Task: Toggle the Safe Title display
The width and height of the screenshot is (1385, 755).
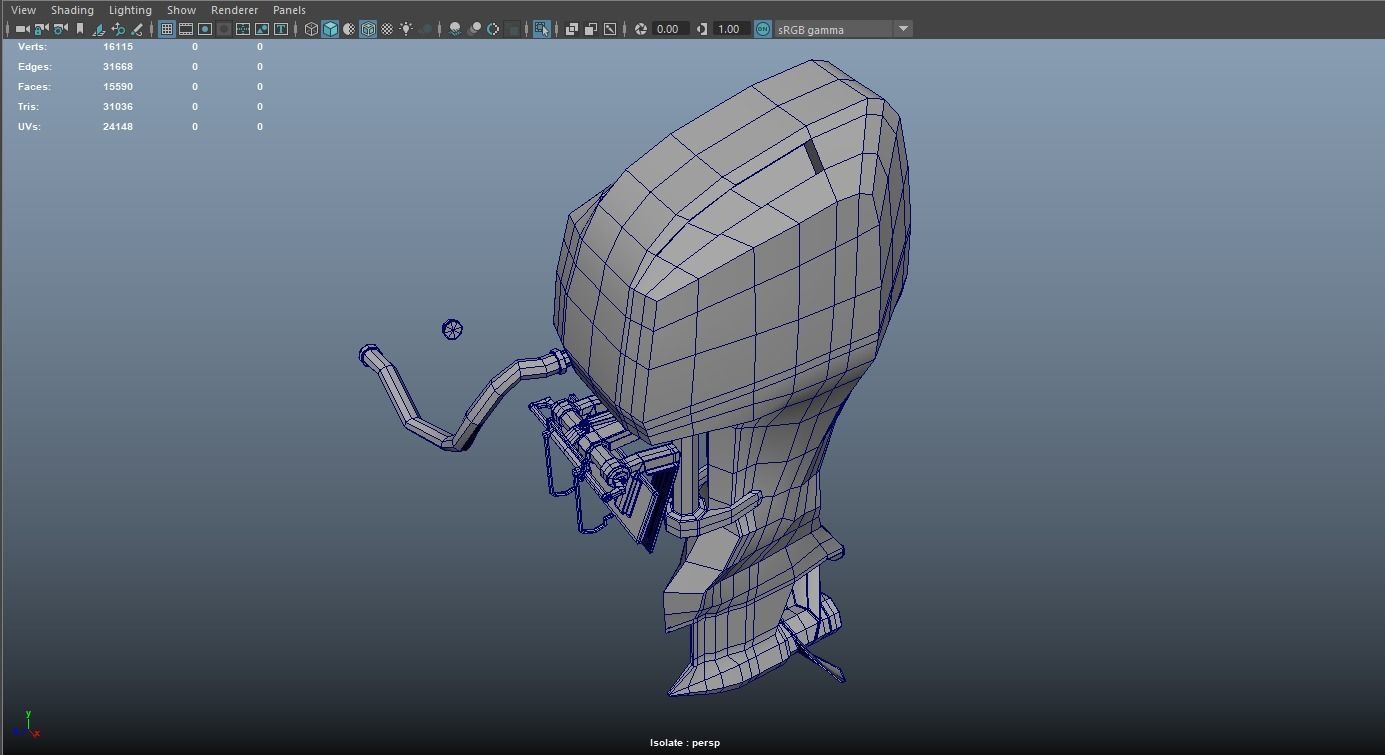Action: 281,29
